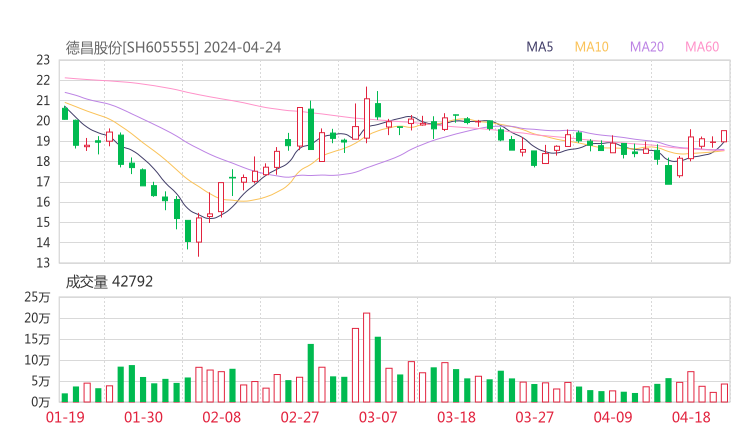The width and height of the screenshot is (740, 440).
Task: Click the volume axis label 25万
Action: click(x=37, y=297)
